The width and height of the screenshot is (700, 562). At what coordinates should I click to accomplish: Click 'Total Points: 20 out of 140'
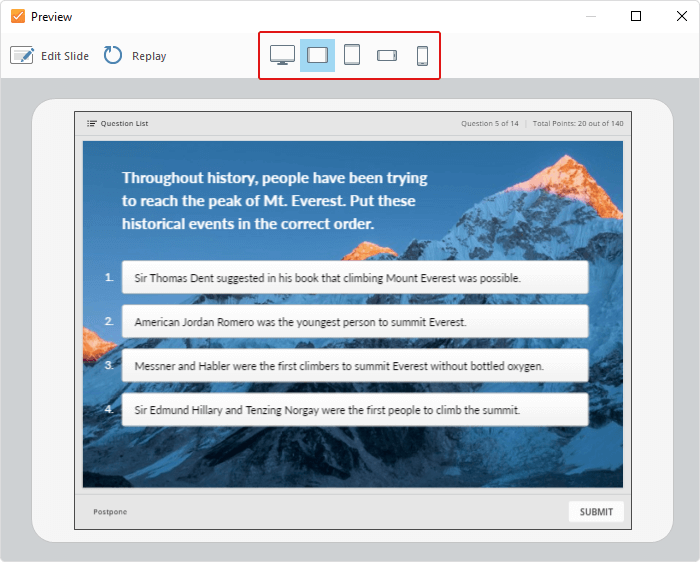tap(578, 124)
